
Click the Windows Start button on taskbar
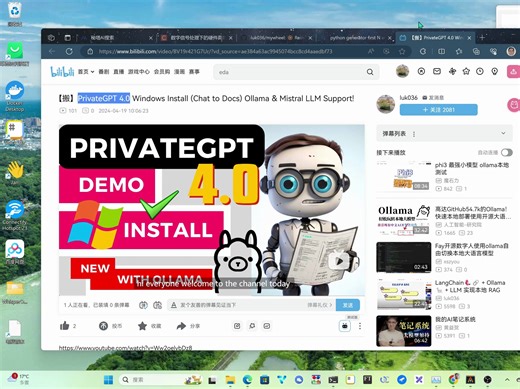[108, 379]
